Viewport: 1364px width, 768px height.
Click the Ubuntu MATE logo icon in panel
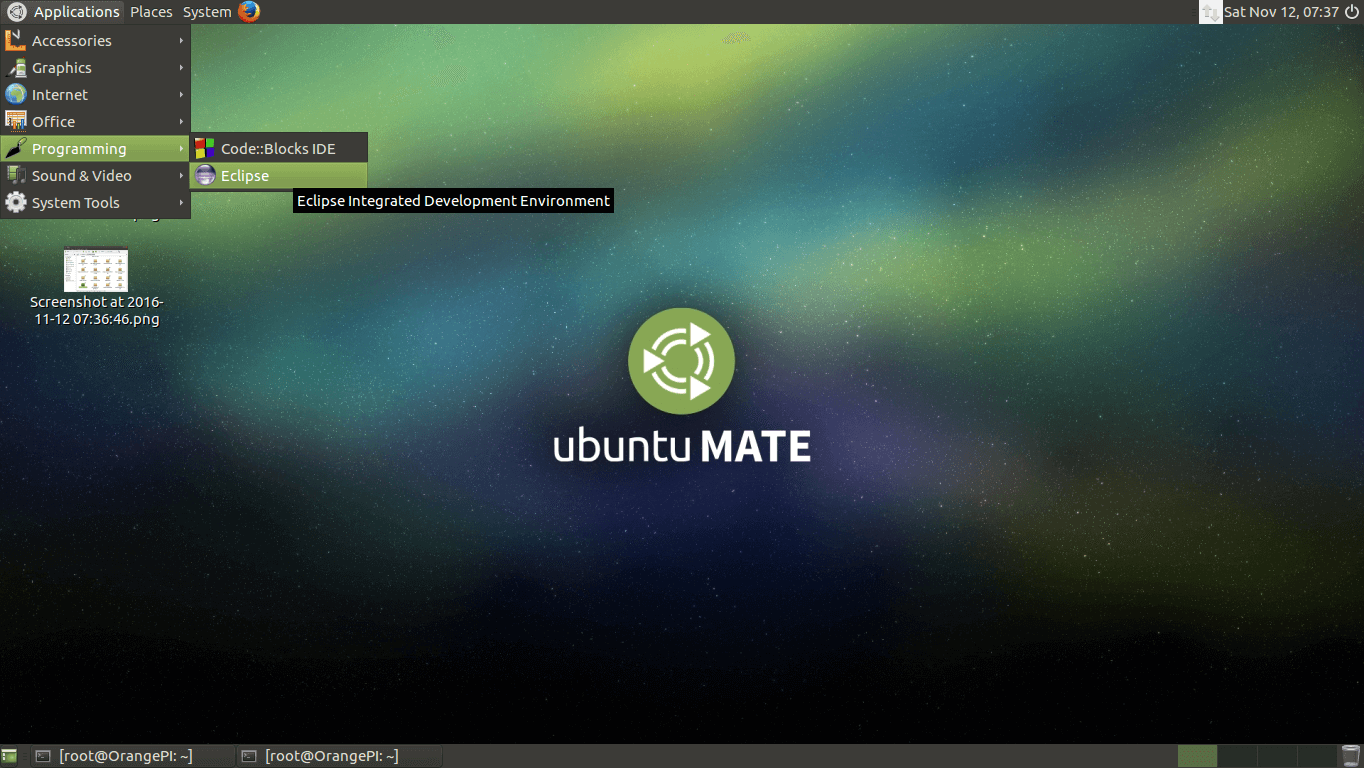coord(16,12)
